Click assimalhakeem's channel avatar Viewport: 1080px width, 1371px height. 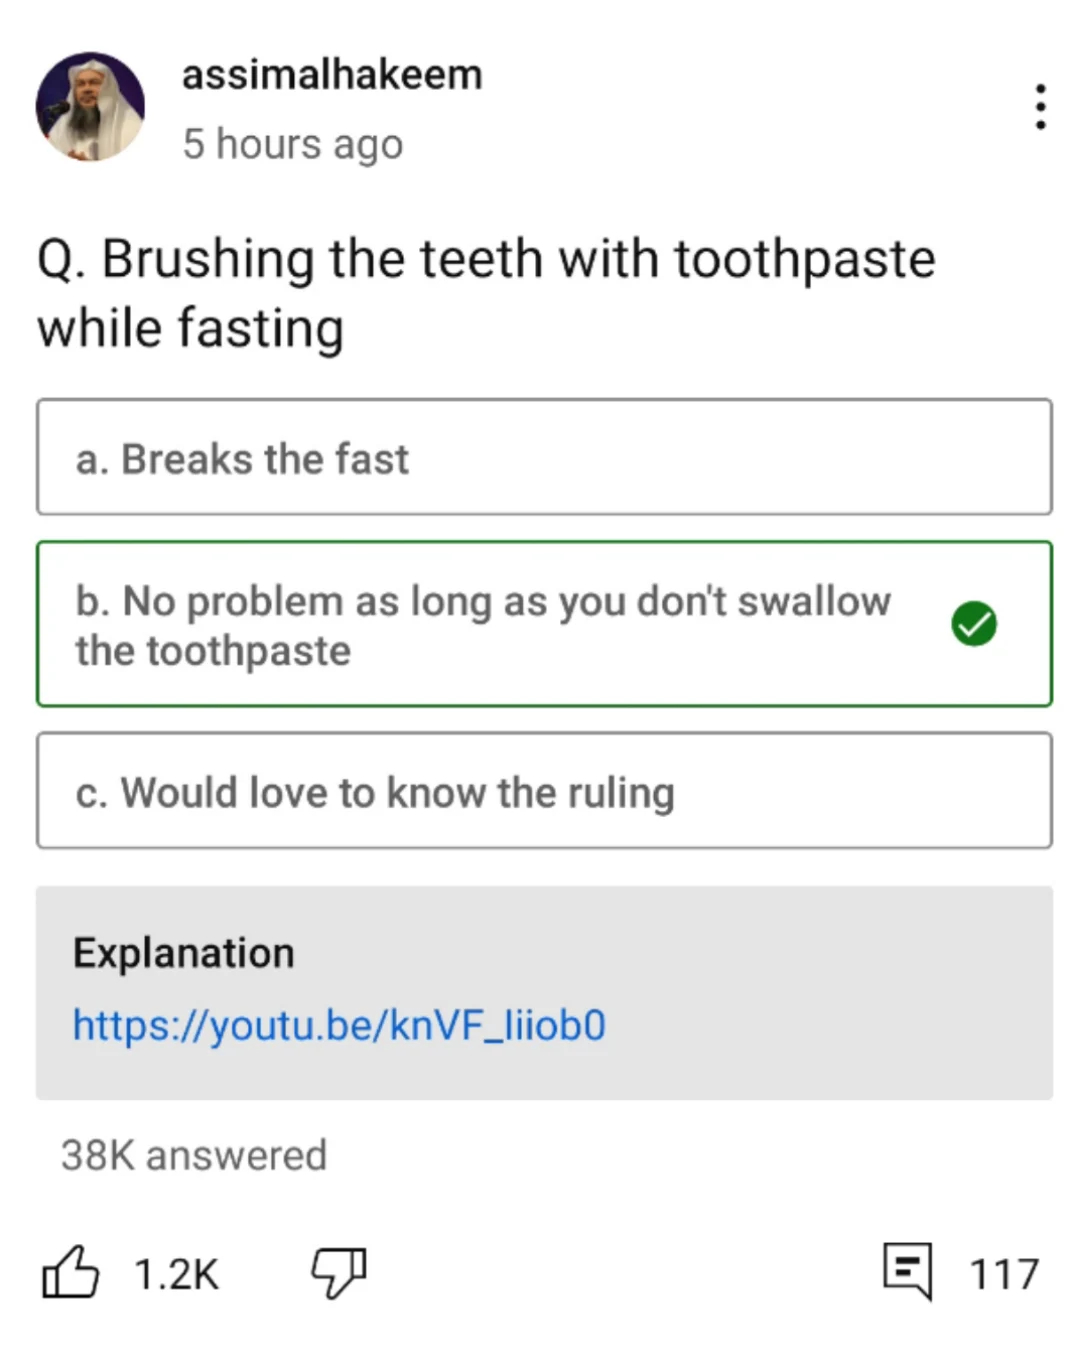pos(89,107)
